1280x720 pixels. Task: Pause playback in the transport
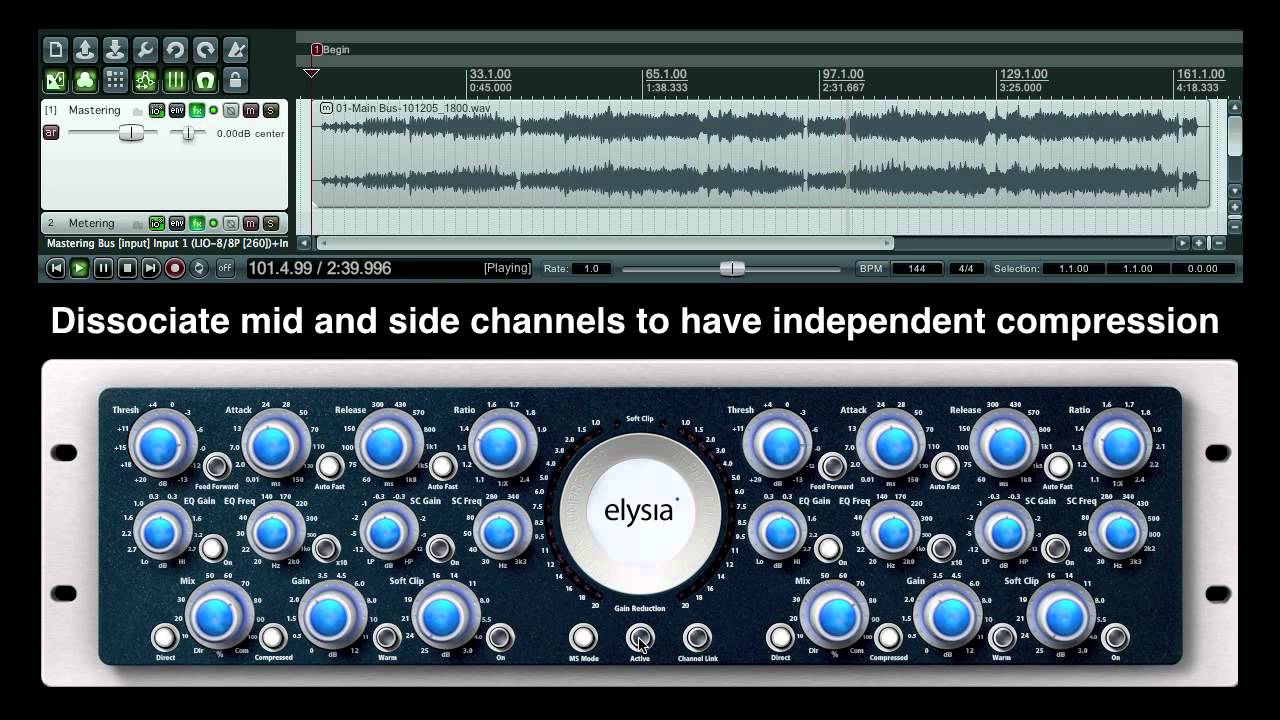[x=103, y=268]
